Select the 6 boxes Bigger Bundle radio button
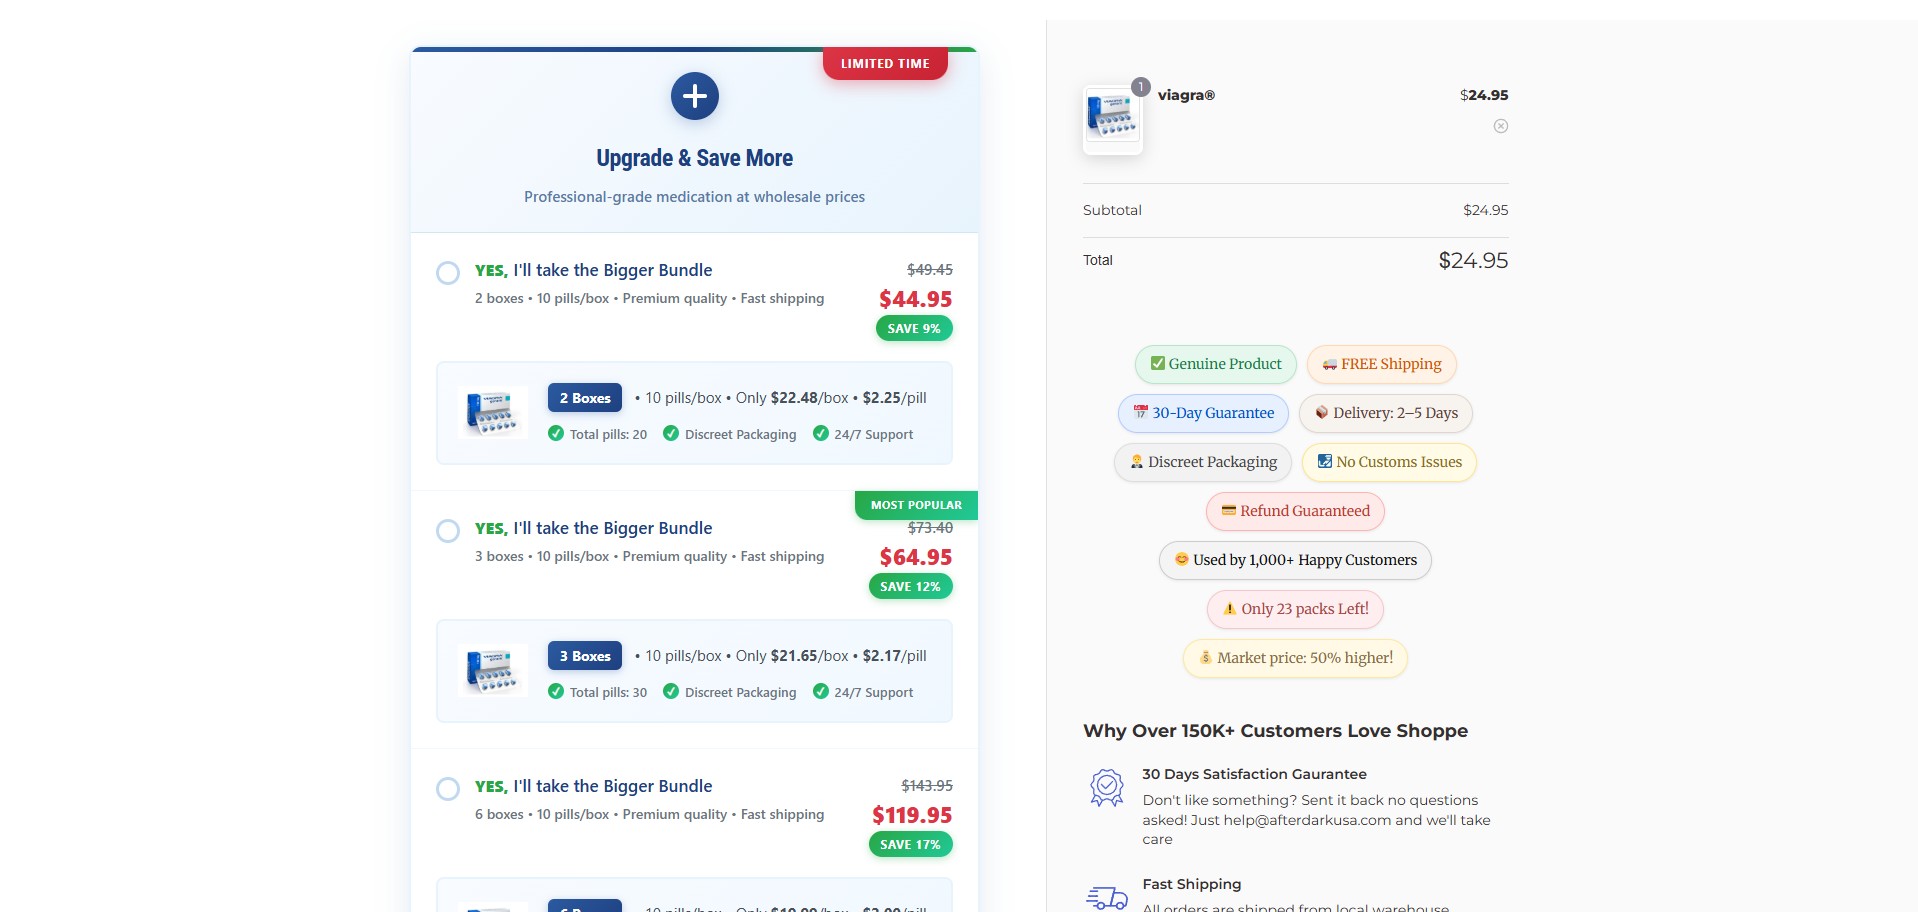Image resolution: width=1918 pixels, height=912 pixels. (448, 789)
